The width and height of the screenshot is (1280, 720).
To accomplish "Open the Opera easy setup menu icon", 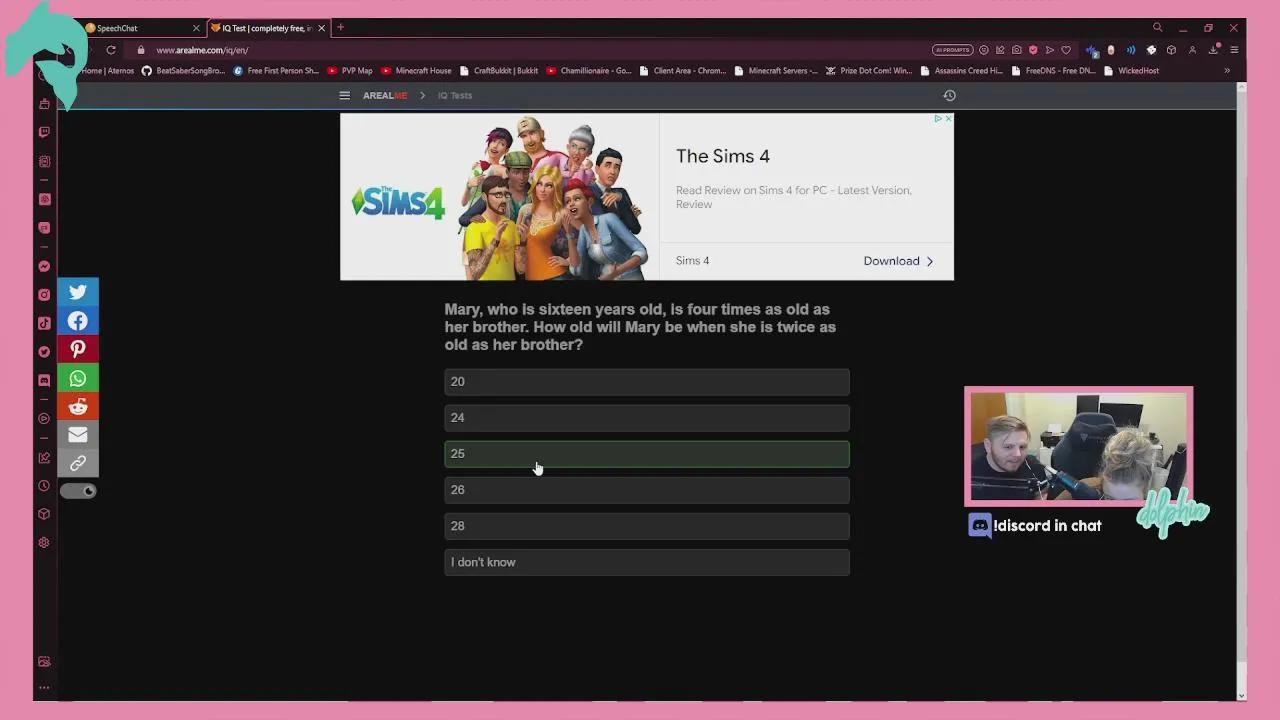I will point(1234,50).
